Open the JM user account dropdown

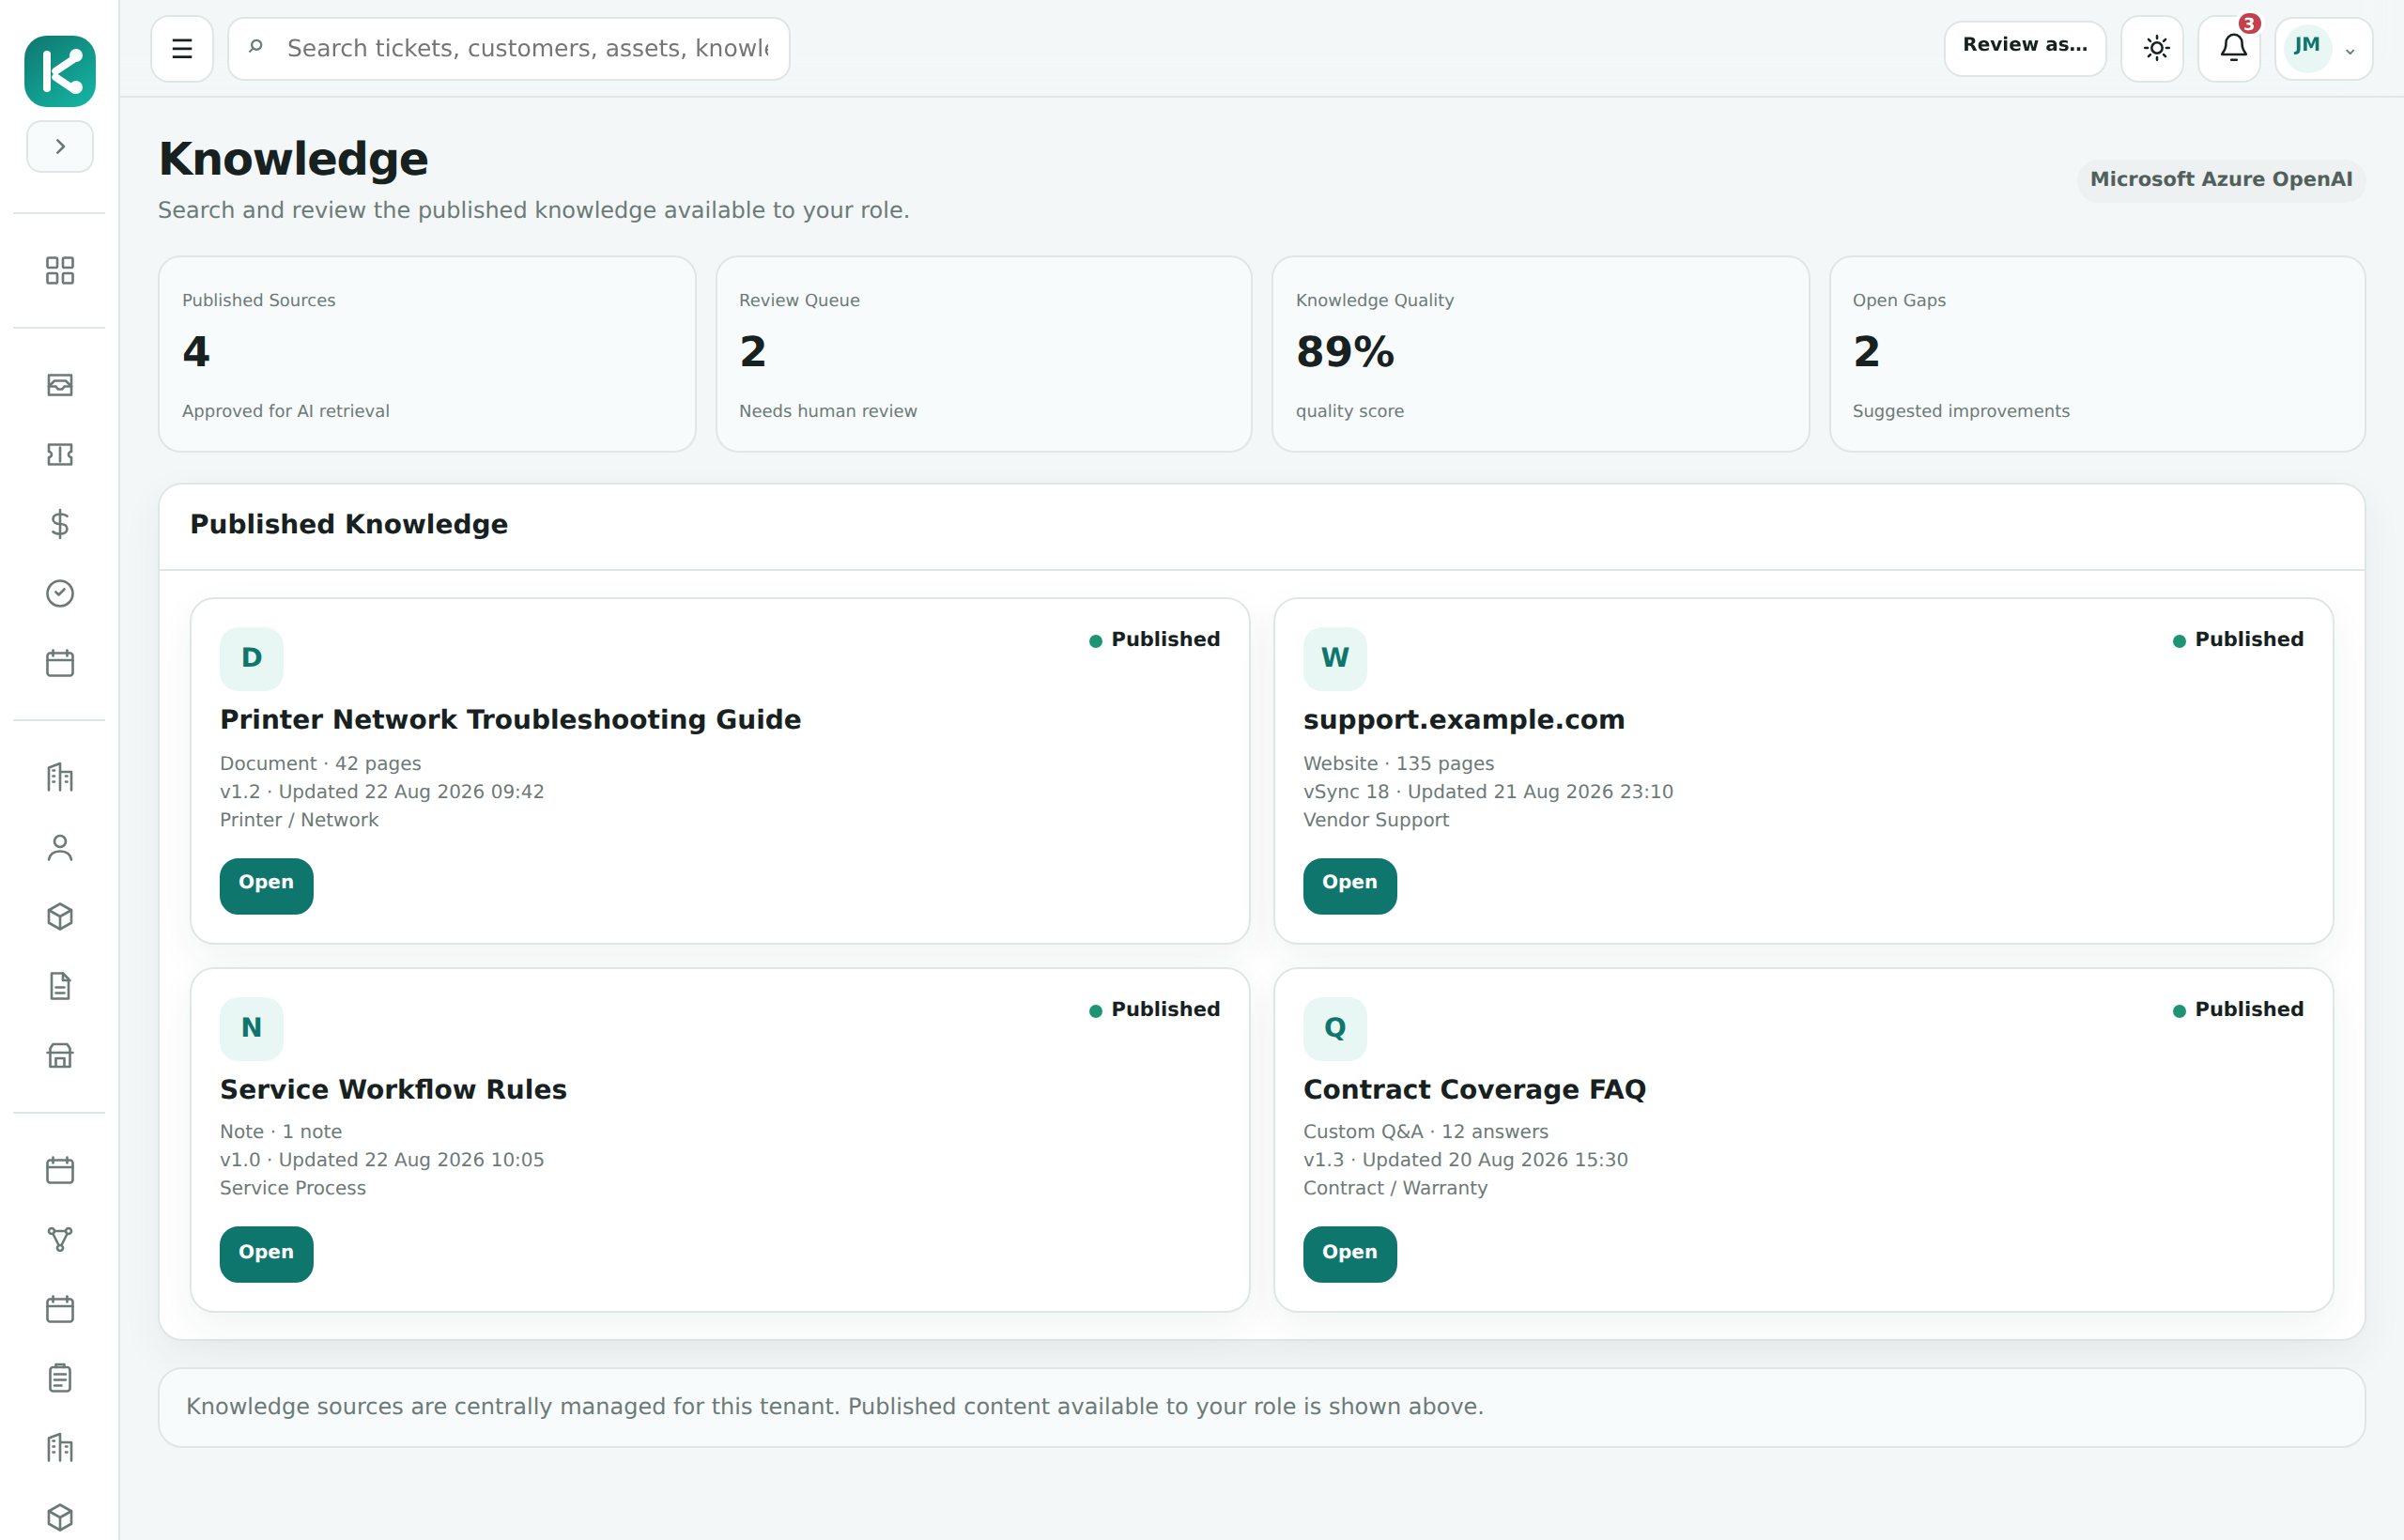[2323, 48]
